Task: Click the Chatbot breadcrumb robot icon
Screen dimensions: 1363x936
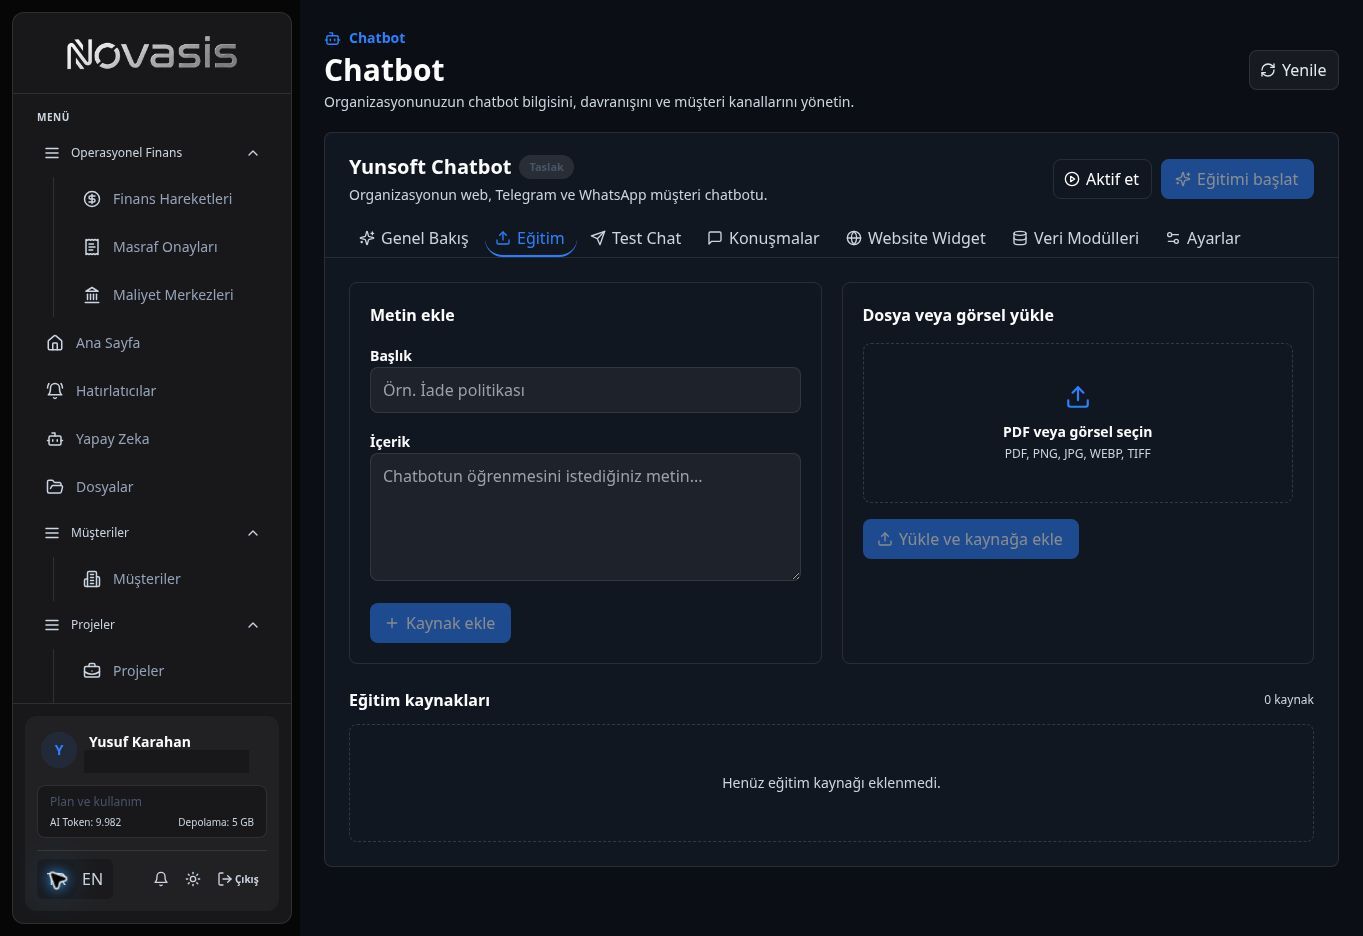Action: [x=332, y=39]
